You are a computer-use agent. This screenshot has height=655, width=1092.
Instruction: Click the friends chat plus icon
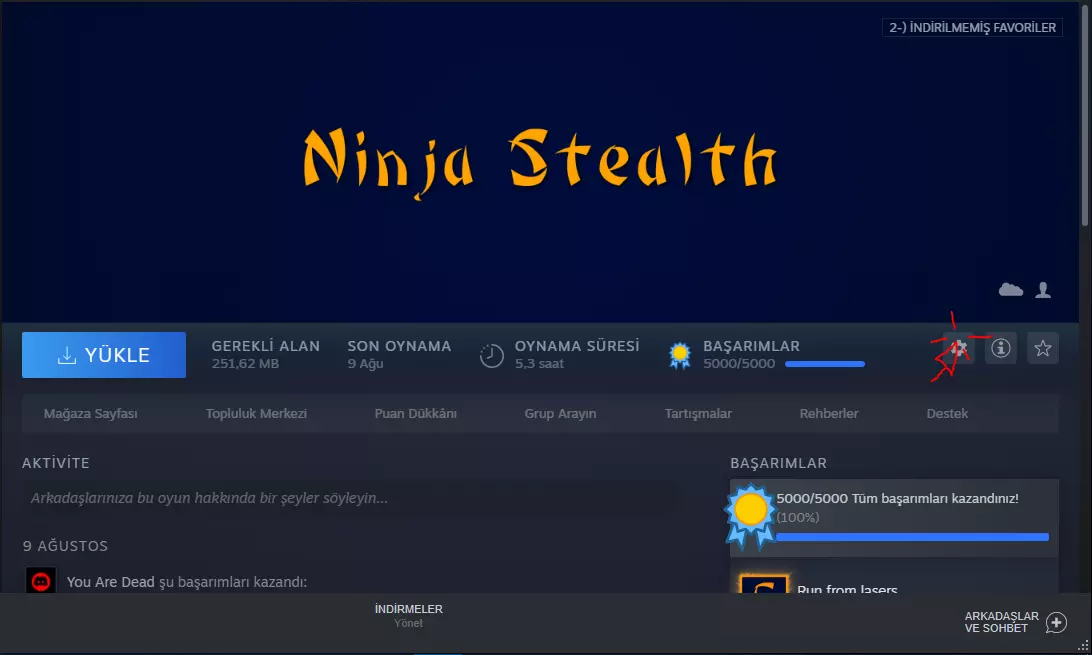click(x=1056, y=622)
